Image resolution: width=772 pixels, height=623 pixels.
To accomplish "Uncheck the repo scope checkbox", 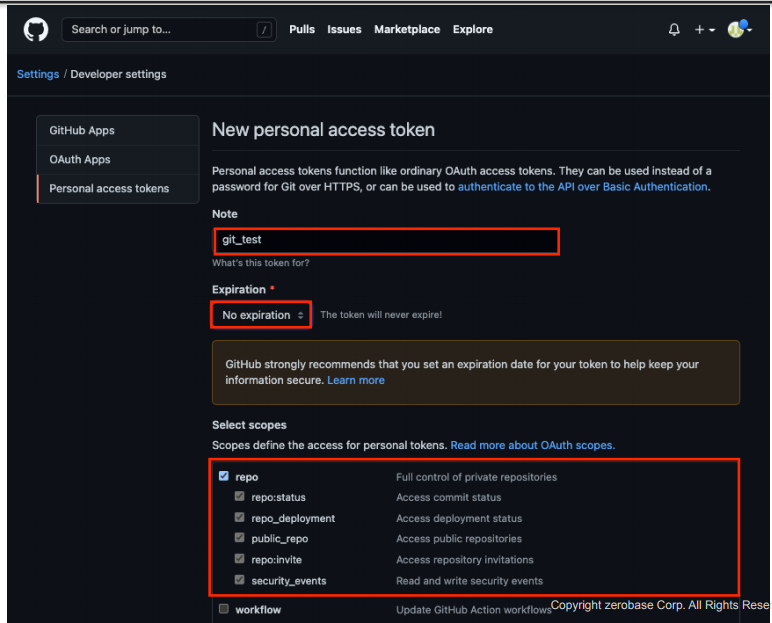I will (224, 477).
